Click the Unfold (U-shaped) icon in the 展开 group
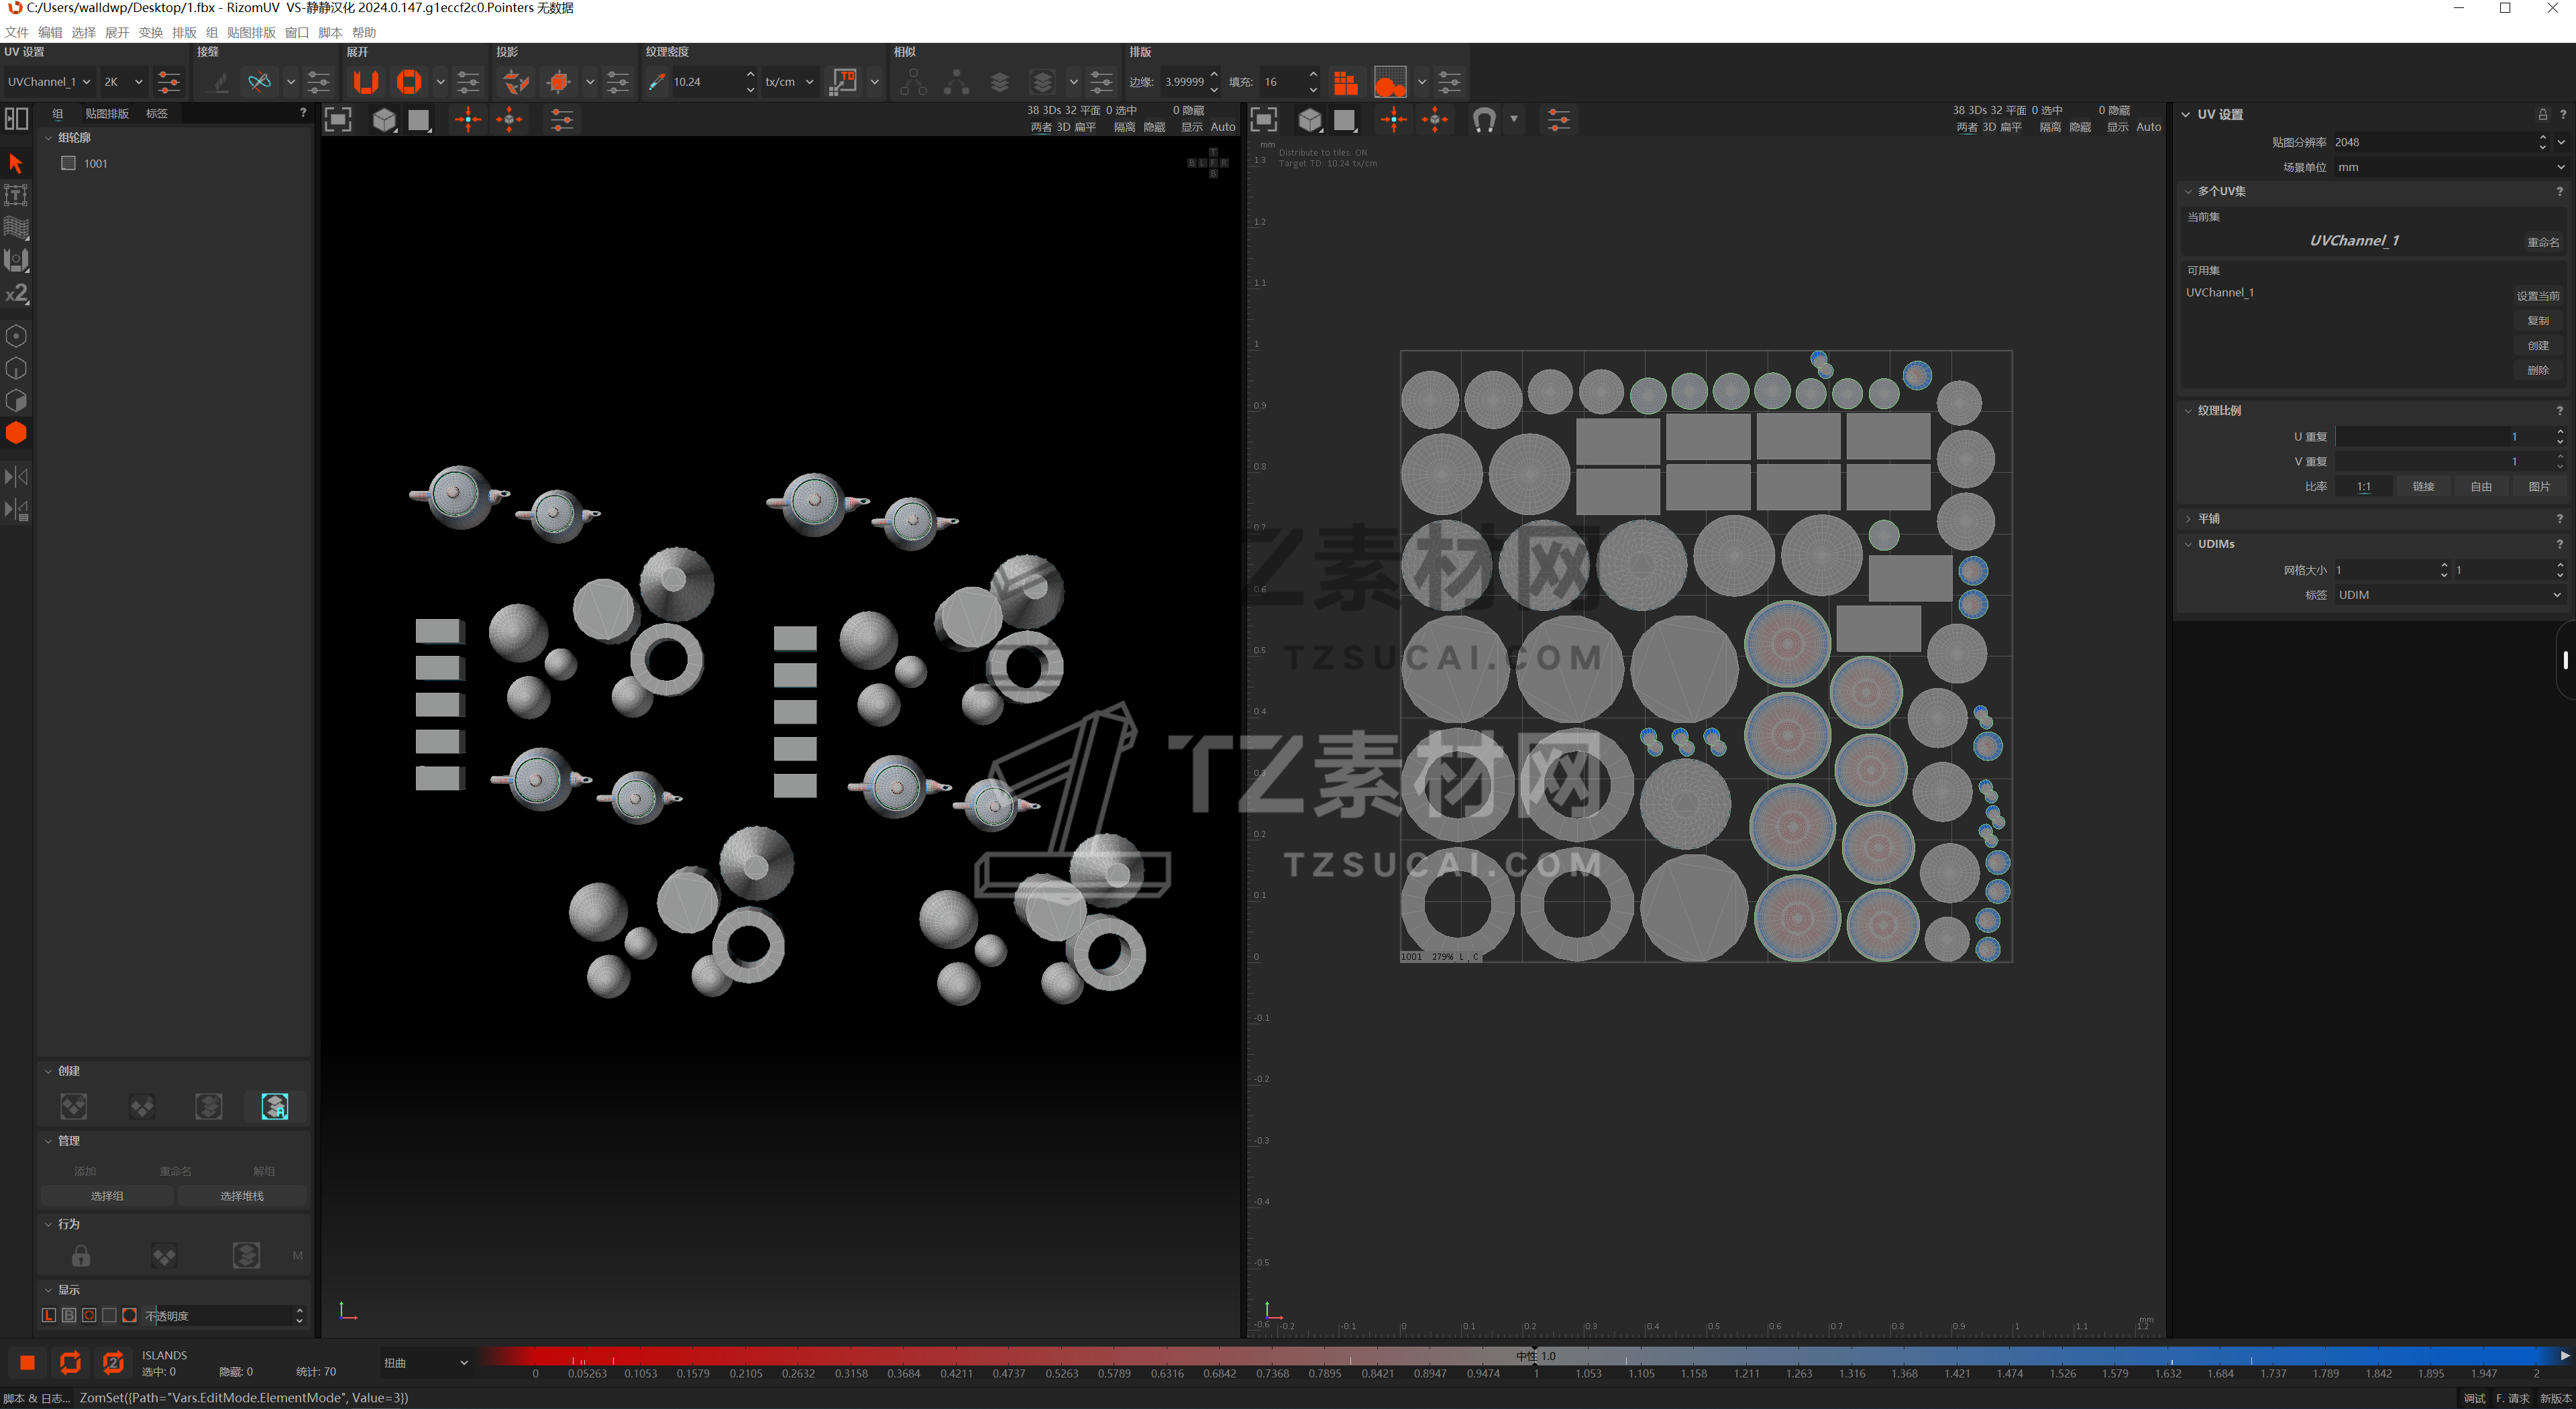The height and width of the screenshot is (1409, 2576). pyautogui.click(x=366, y=82)
